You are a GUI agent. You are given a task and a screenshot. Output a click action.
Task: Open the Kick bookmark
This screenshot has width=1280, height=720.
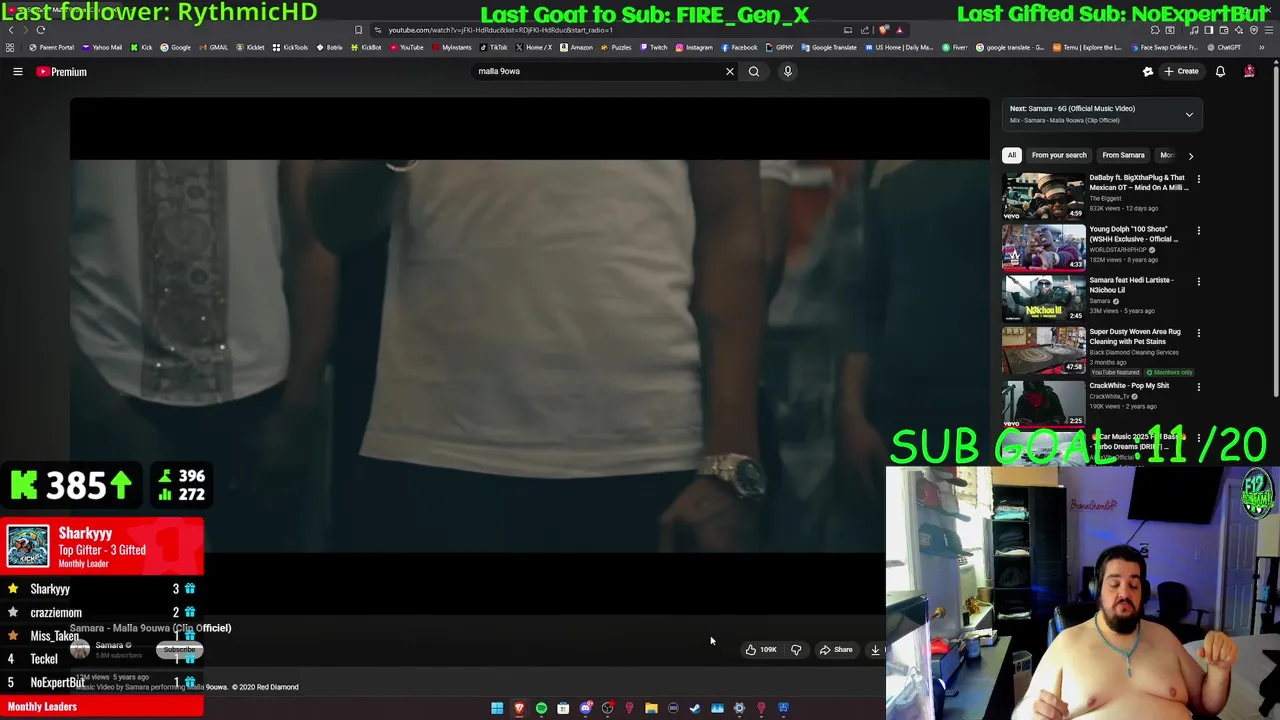(141, 47)
